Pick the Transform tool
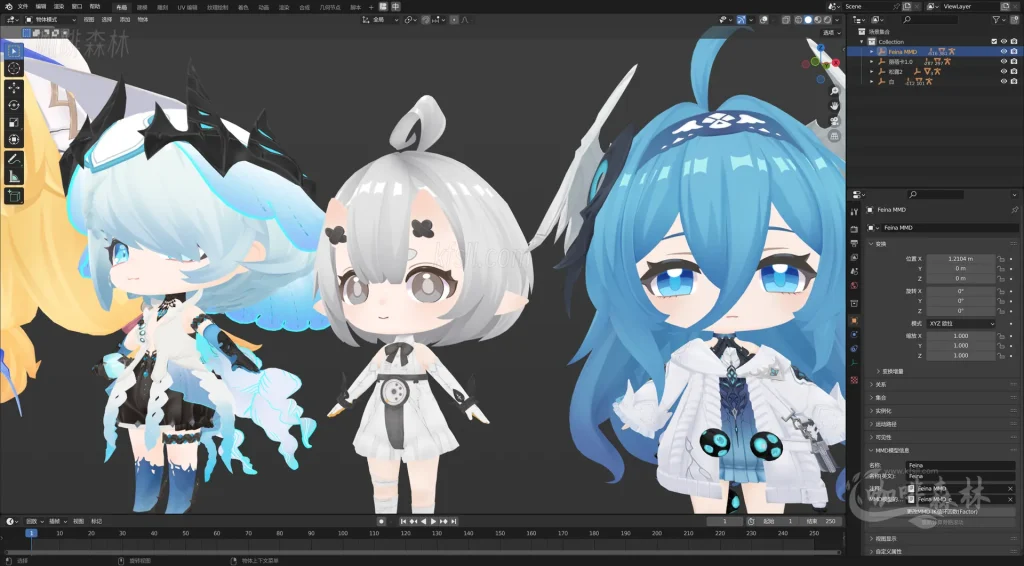The height and width of the screenshot is (566, 1024). point(14,139)
